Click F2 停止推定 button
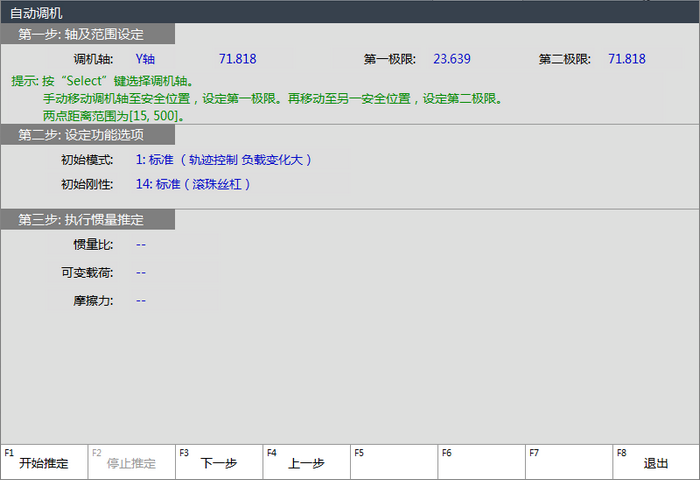The height and width of the screenshot is (480, 700). (132, 462)
